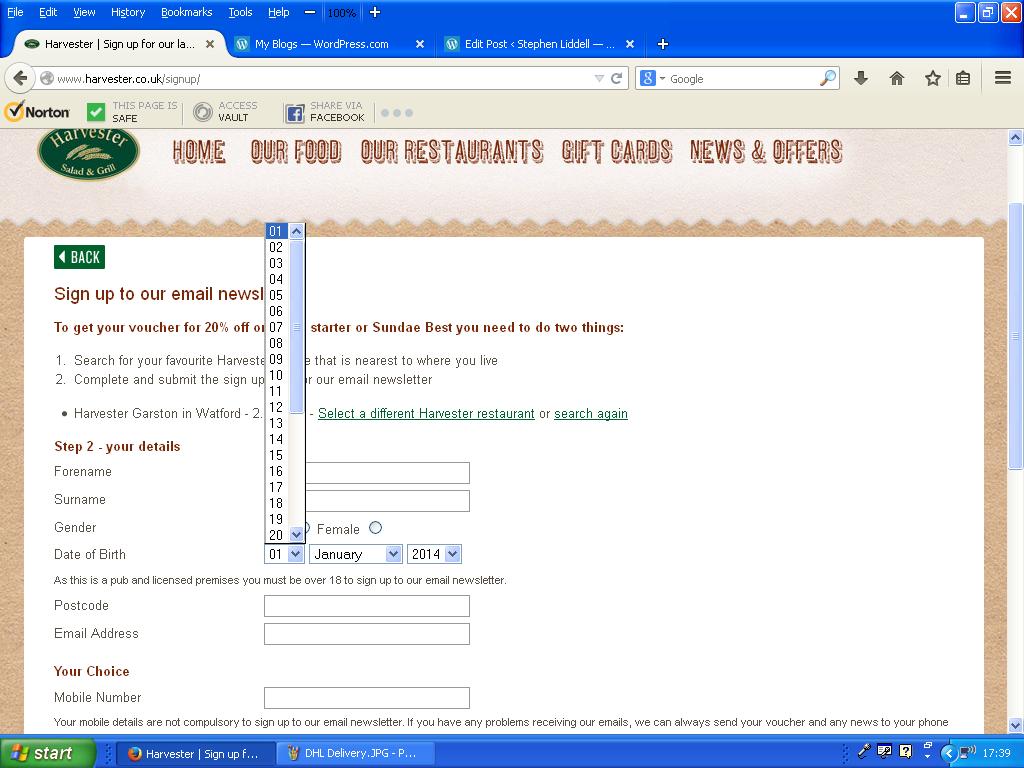Viewport: 1024px width, 768px height.
Task: Choose day 15 in the open list
Action: click(276, 455)
